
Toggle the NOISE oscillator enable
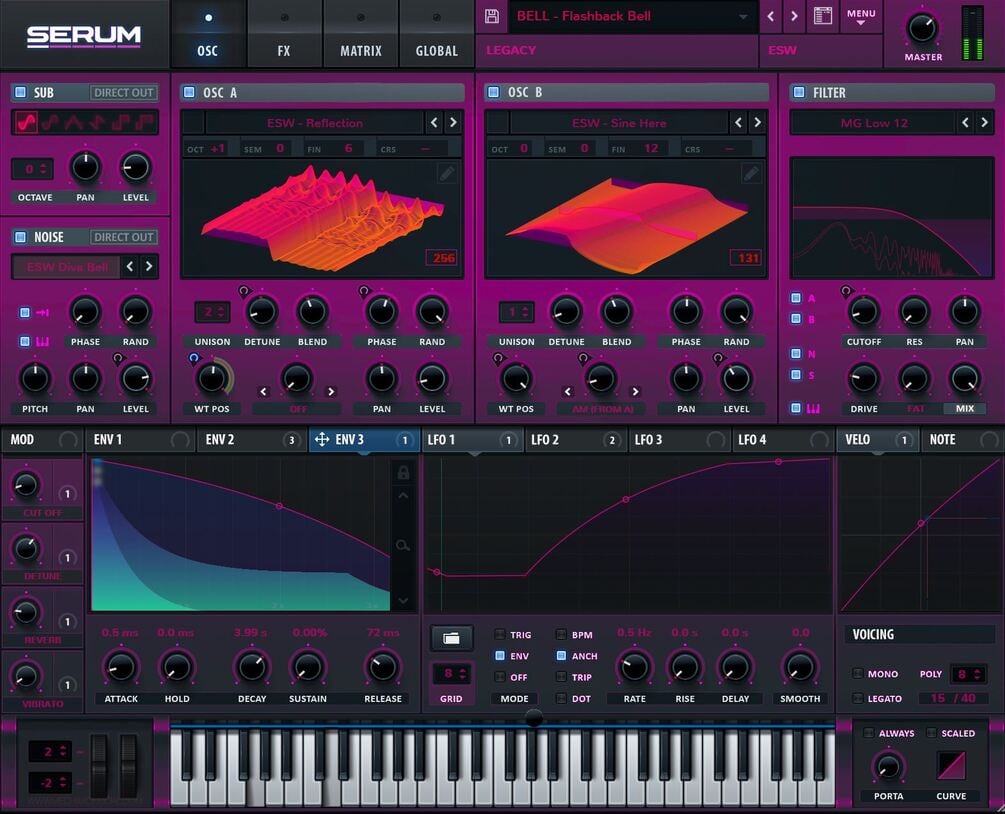coord(21,237)
